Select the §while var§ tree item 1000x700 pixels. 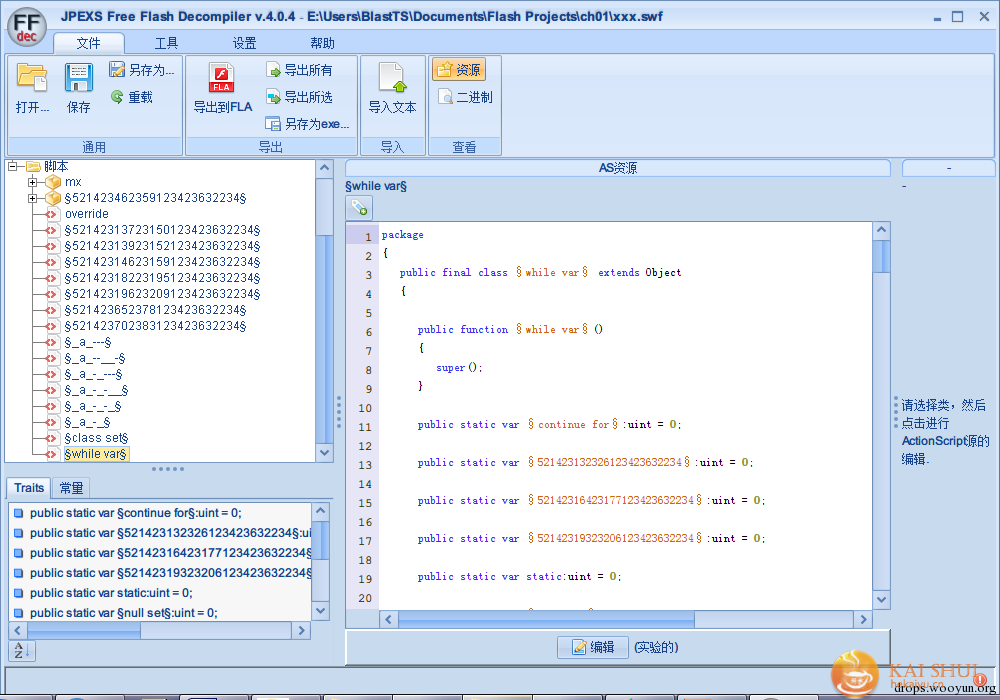pyautogui.click(x=96, y=454)
